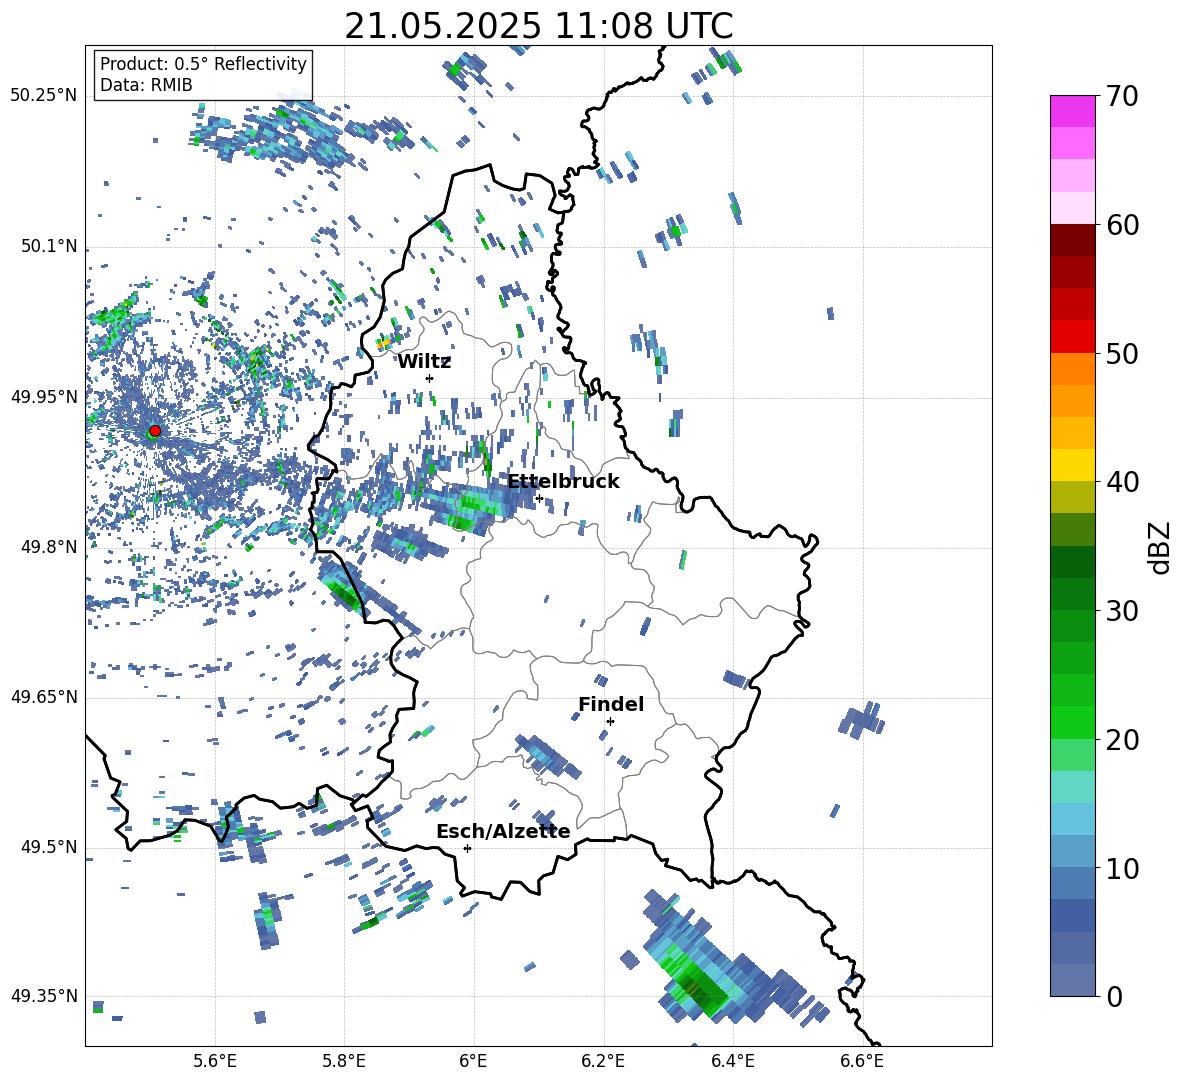Click the 10 value on colorbar
This screenshot has height=1081, width=1184.
(1121, 868)
